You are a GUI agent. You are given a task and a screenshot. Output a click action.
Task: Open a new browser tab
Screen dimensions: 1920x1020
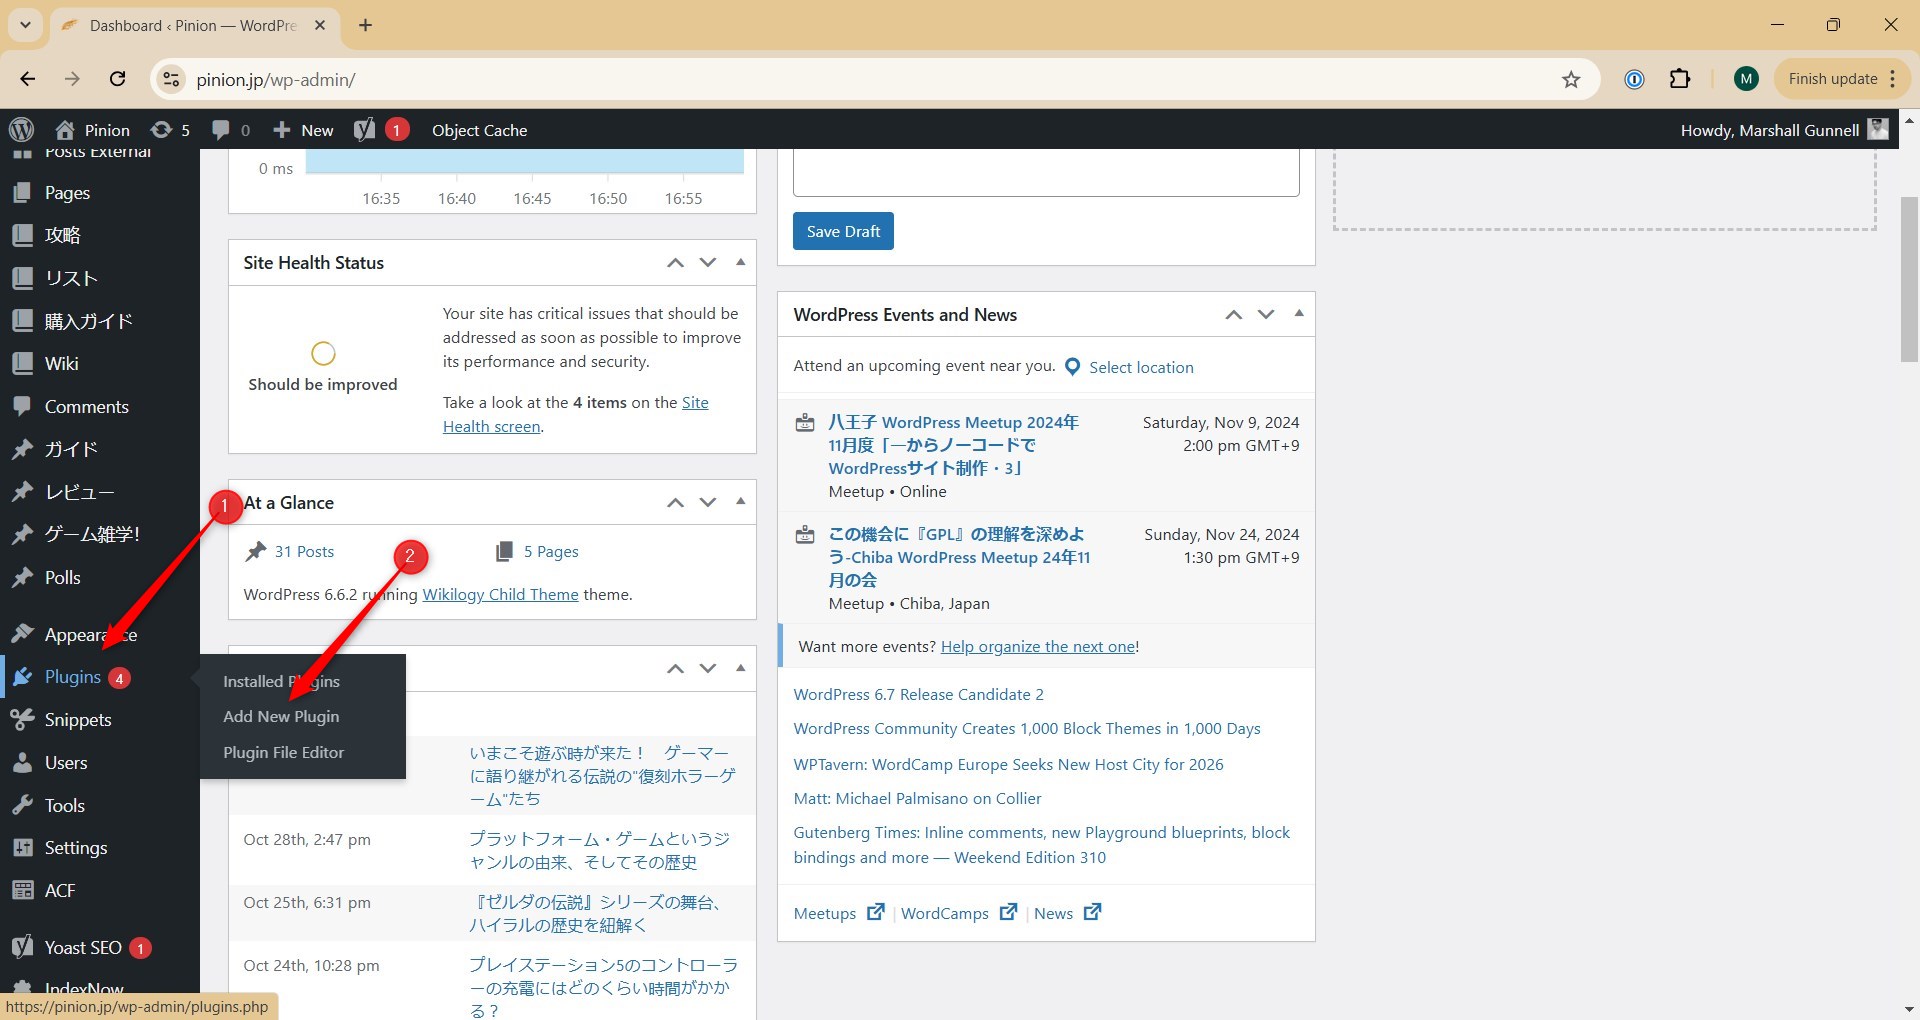365,25
